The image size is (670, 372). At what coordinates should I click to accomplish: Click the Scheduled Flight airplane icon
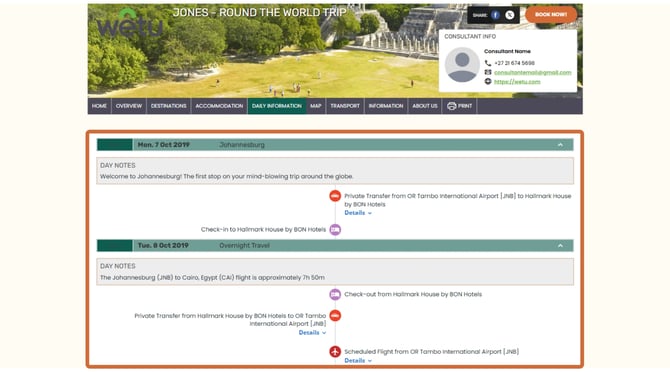coord(335,351)
